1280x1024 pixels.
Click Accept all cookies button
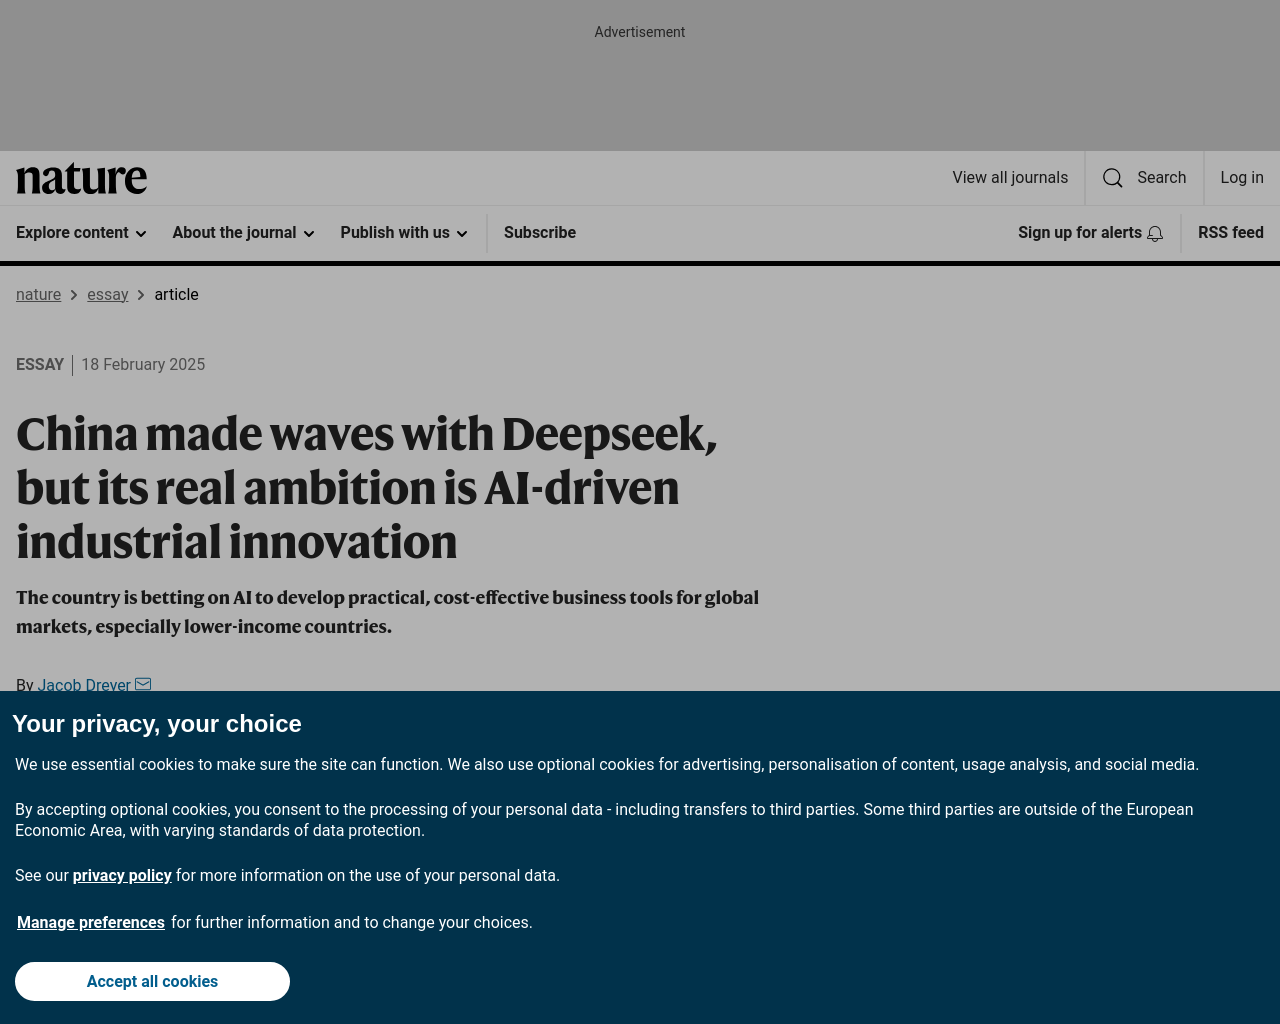(152, 981)
